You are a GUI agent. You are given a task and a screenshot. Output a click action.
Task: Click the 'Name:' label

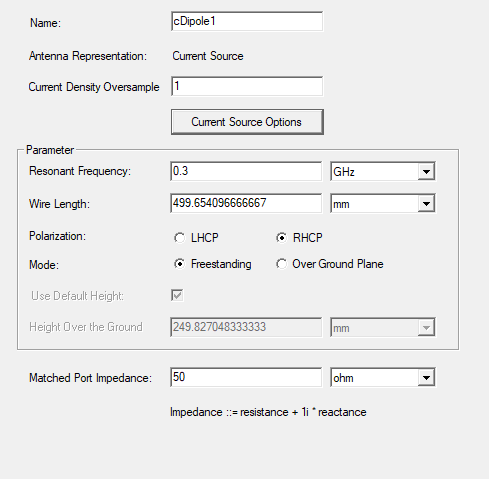pos(45,23)
